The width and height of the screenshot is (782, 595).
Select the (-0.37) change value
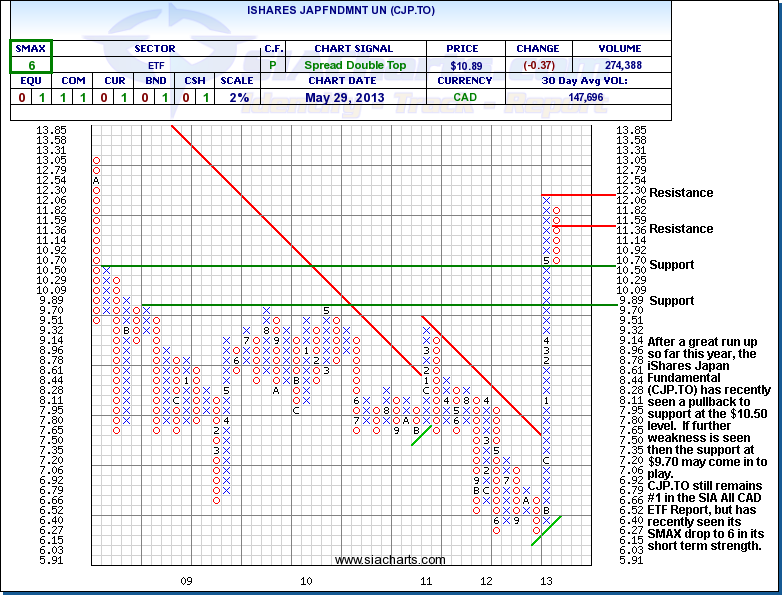538,64
